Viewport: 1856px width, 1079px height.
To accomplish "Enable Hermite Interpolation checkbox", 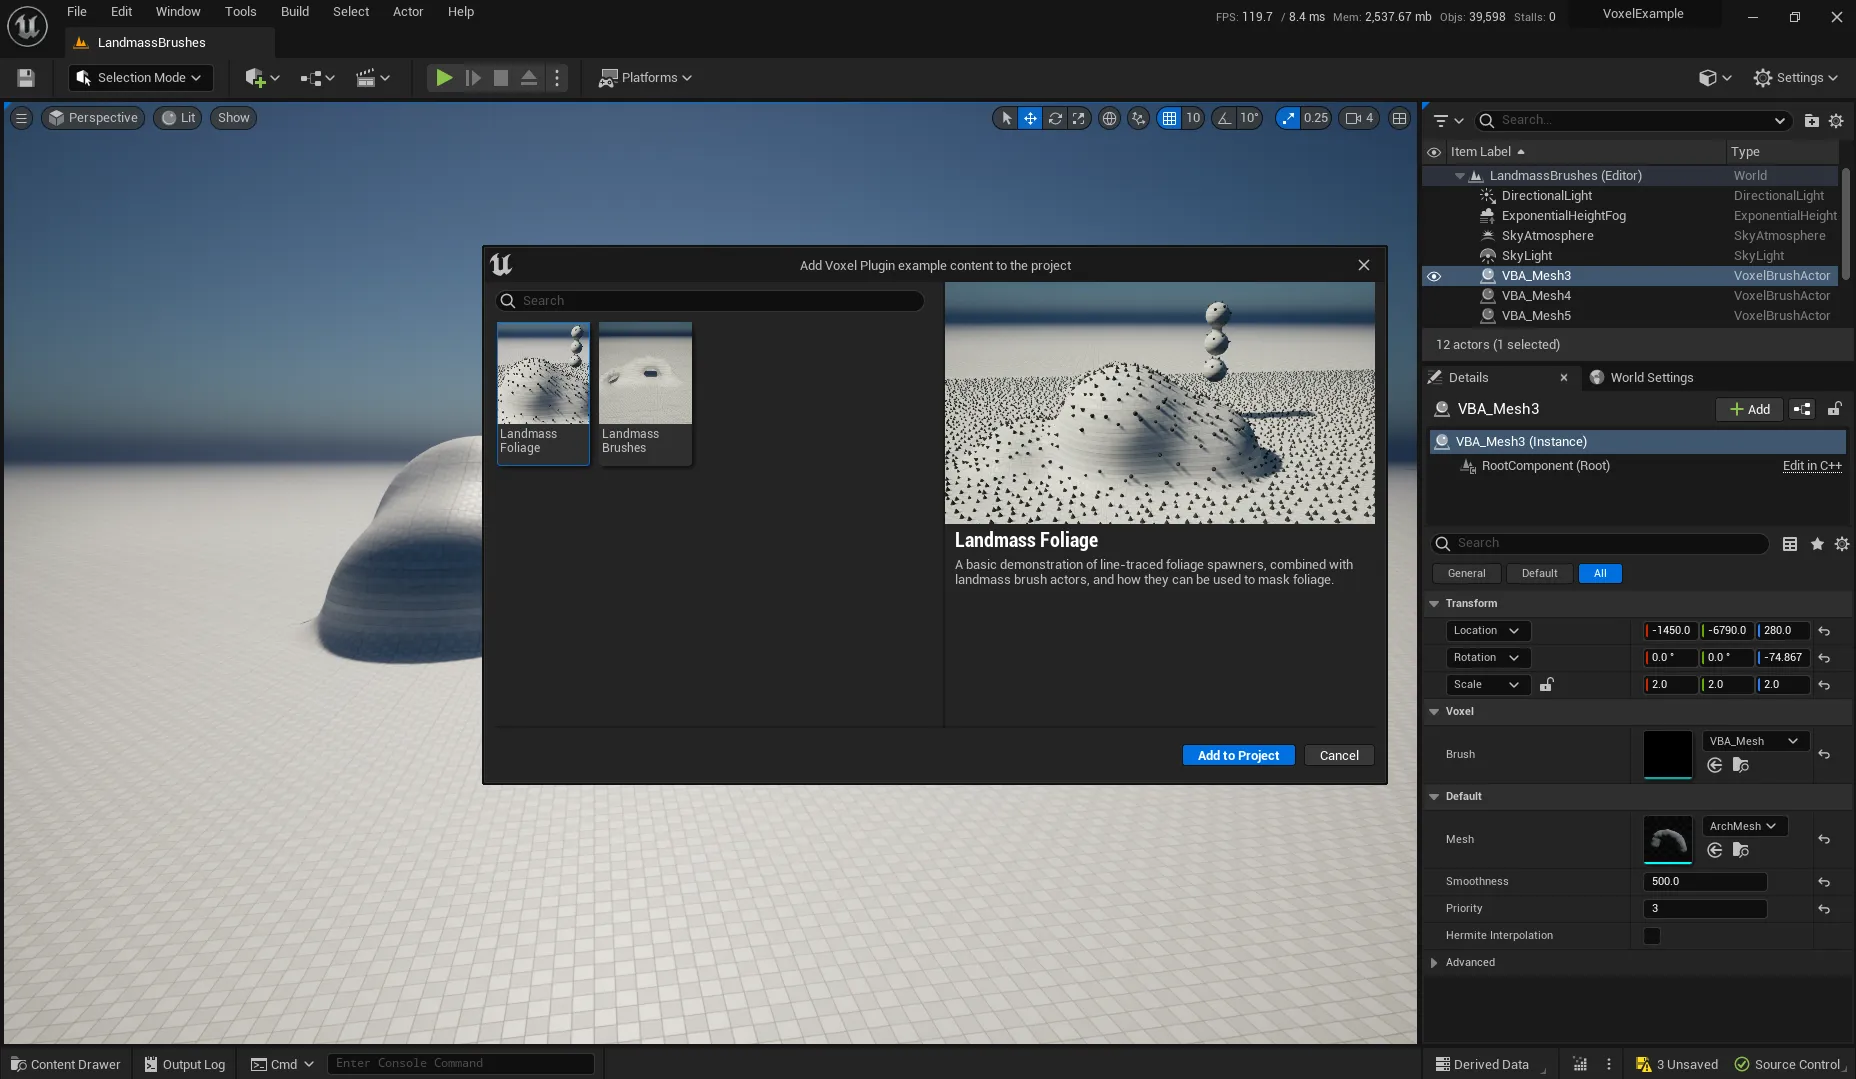I will pyautogui.click(x=1652, y=936).
